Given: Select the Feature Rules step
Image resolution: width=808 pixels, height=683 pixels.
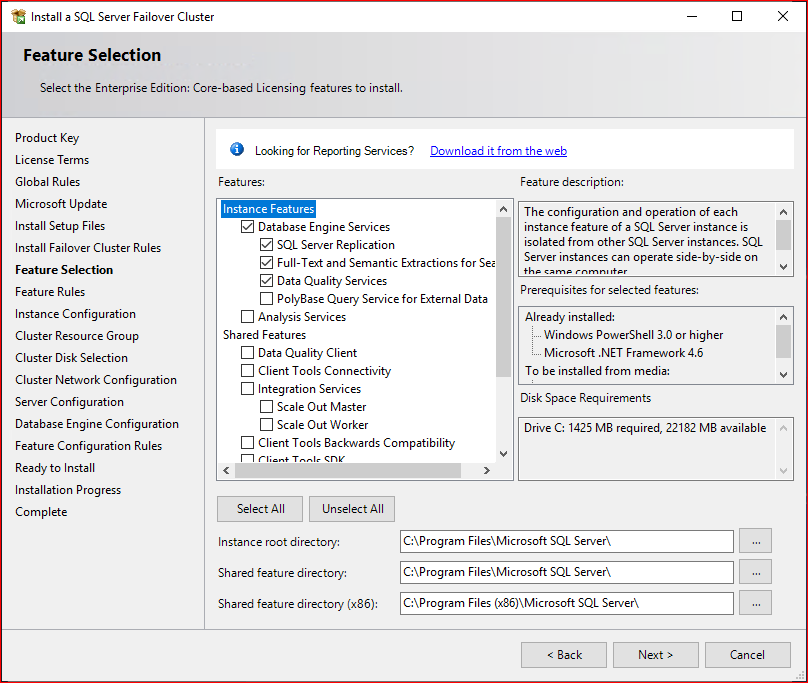Looking at the screenshot, I should [50, 292].
